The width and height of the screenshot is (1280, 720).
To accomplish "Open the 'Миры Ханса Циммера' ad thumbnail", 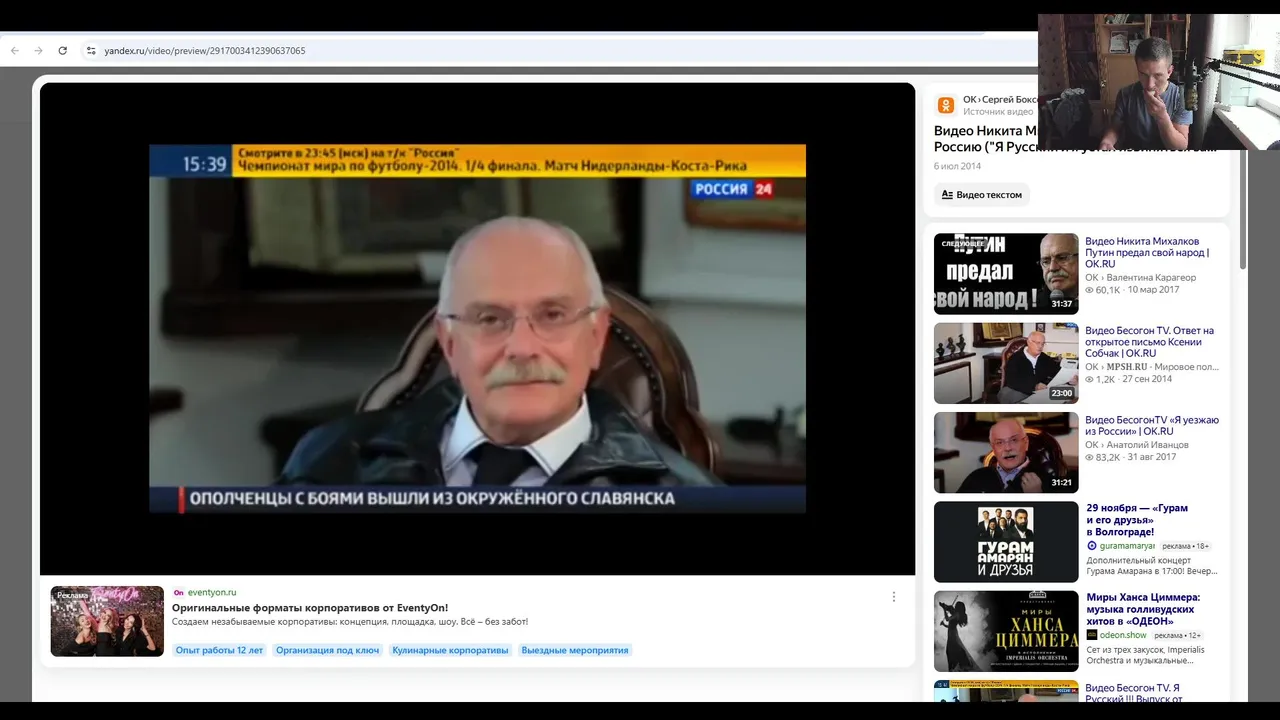I will (1006, 631).
